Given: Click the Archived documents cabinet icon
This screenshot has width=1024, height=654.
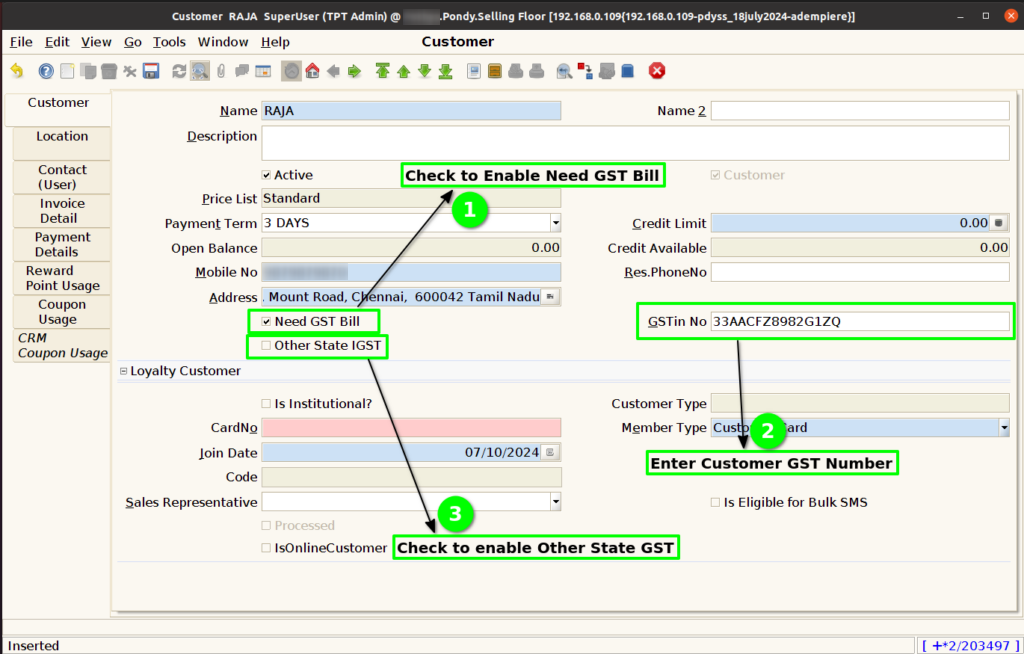Looking at the screenshot, I should (495, 71).
